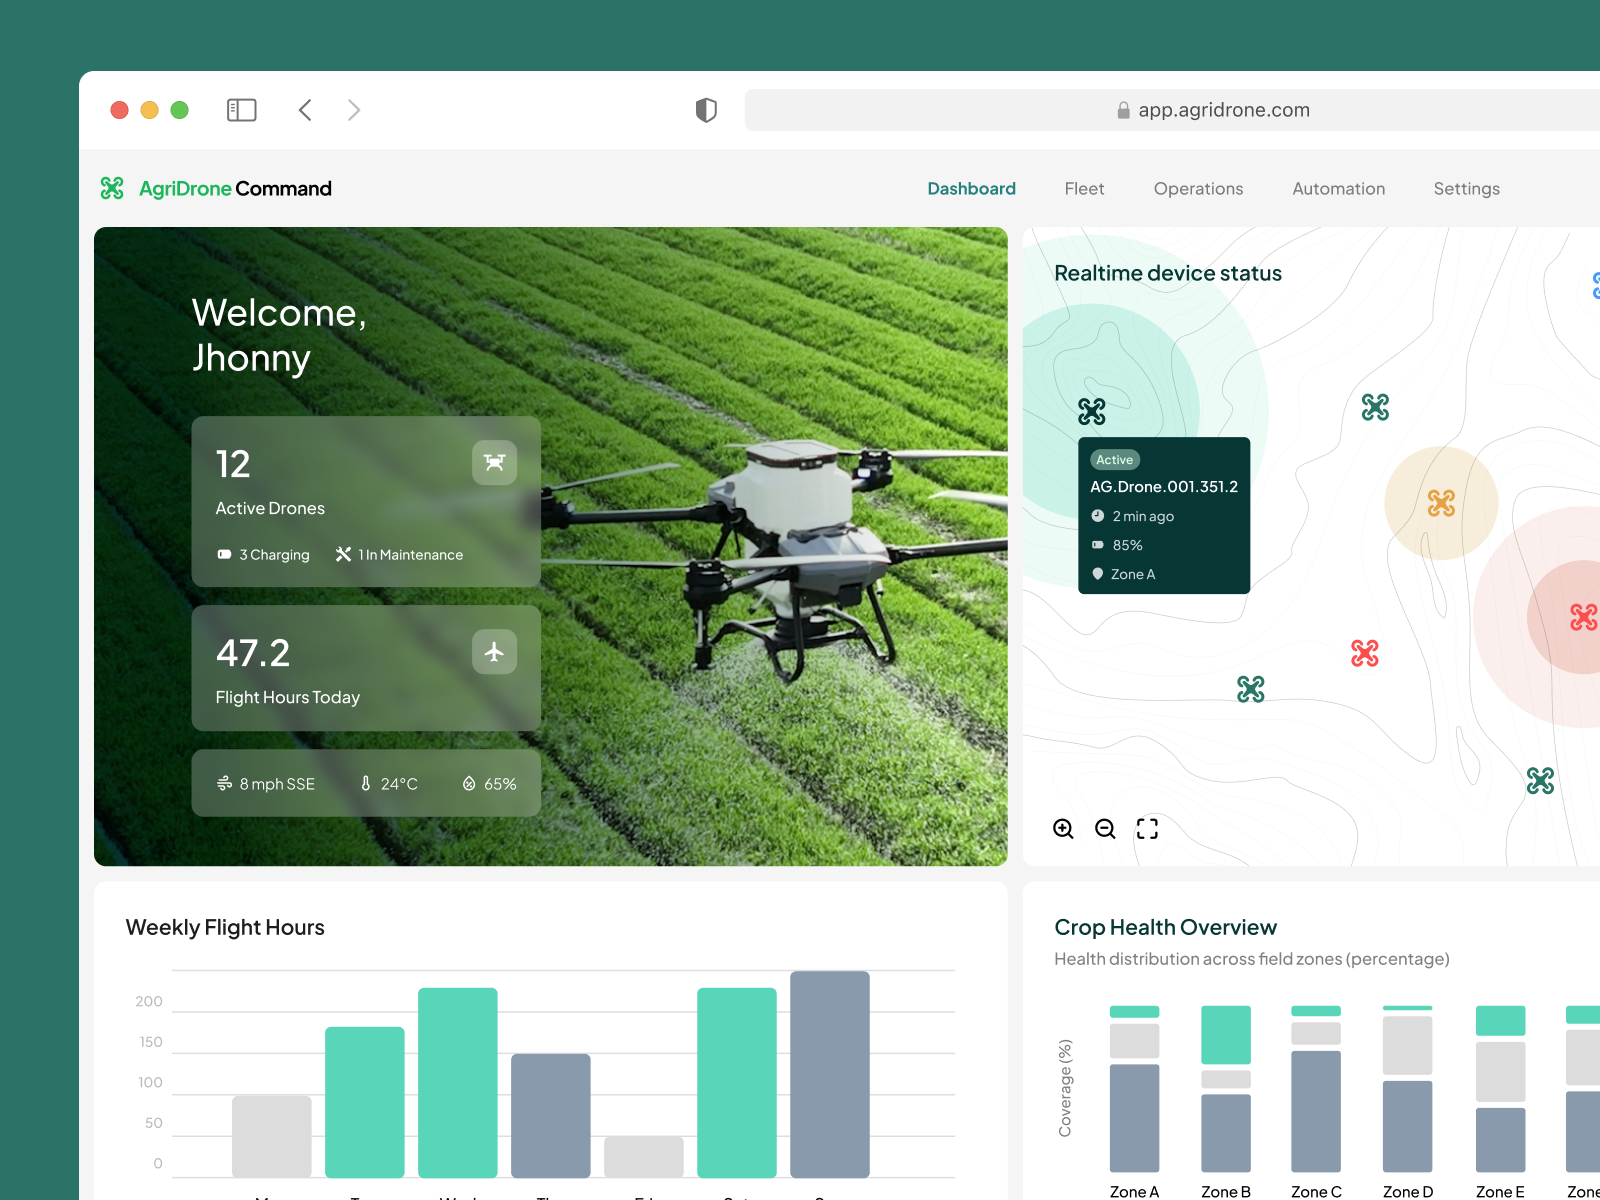The image size is (1600, 1200).
Task: Open the Operations section
Action: 1198,188
